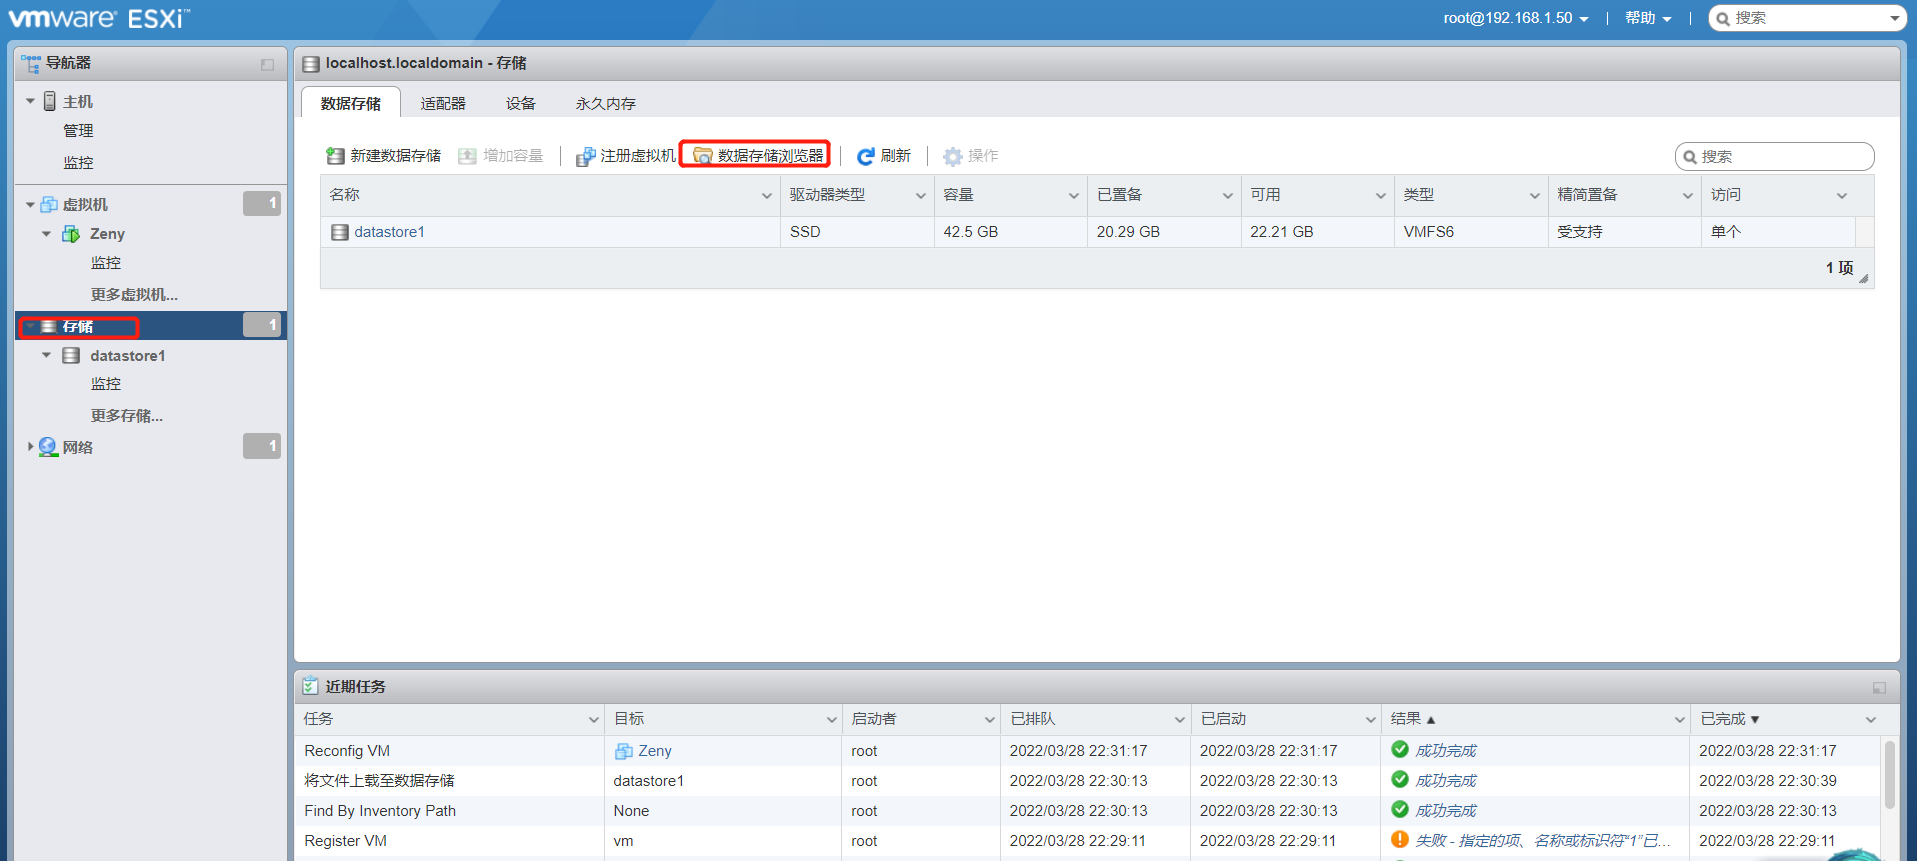Screen dimensions: 1917x861
Task: Click the magnifier icon in datastore search box
Action: (1690, 157)
